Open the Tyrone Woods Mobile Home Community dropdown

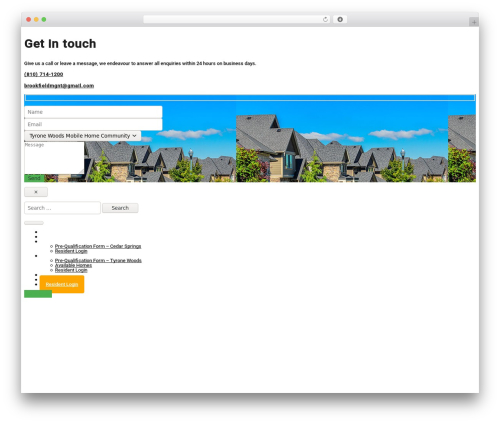click(x=83, y=136)
